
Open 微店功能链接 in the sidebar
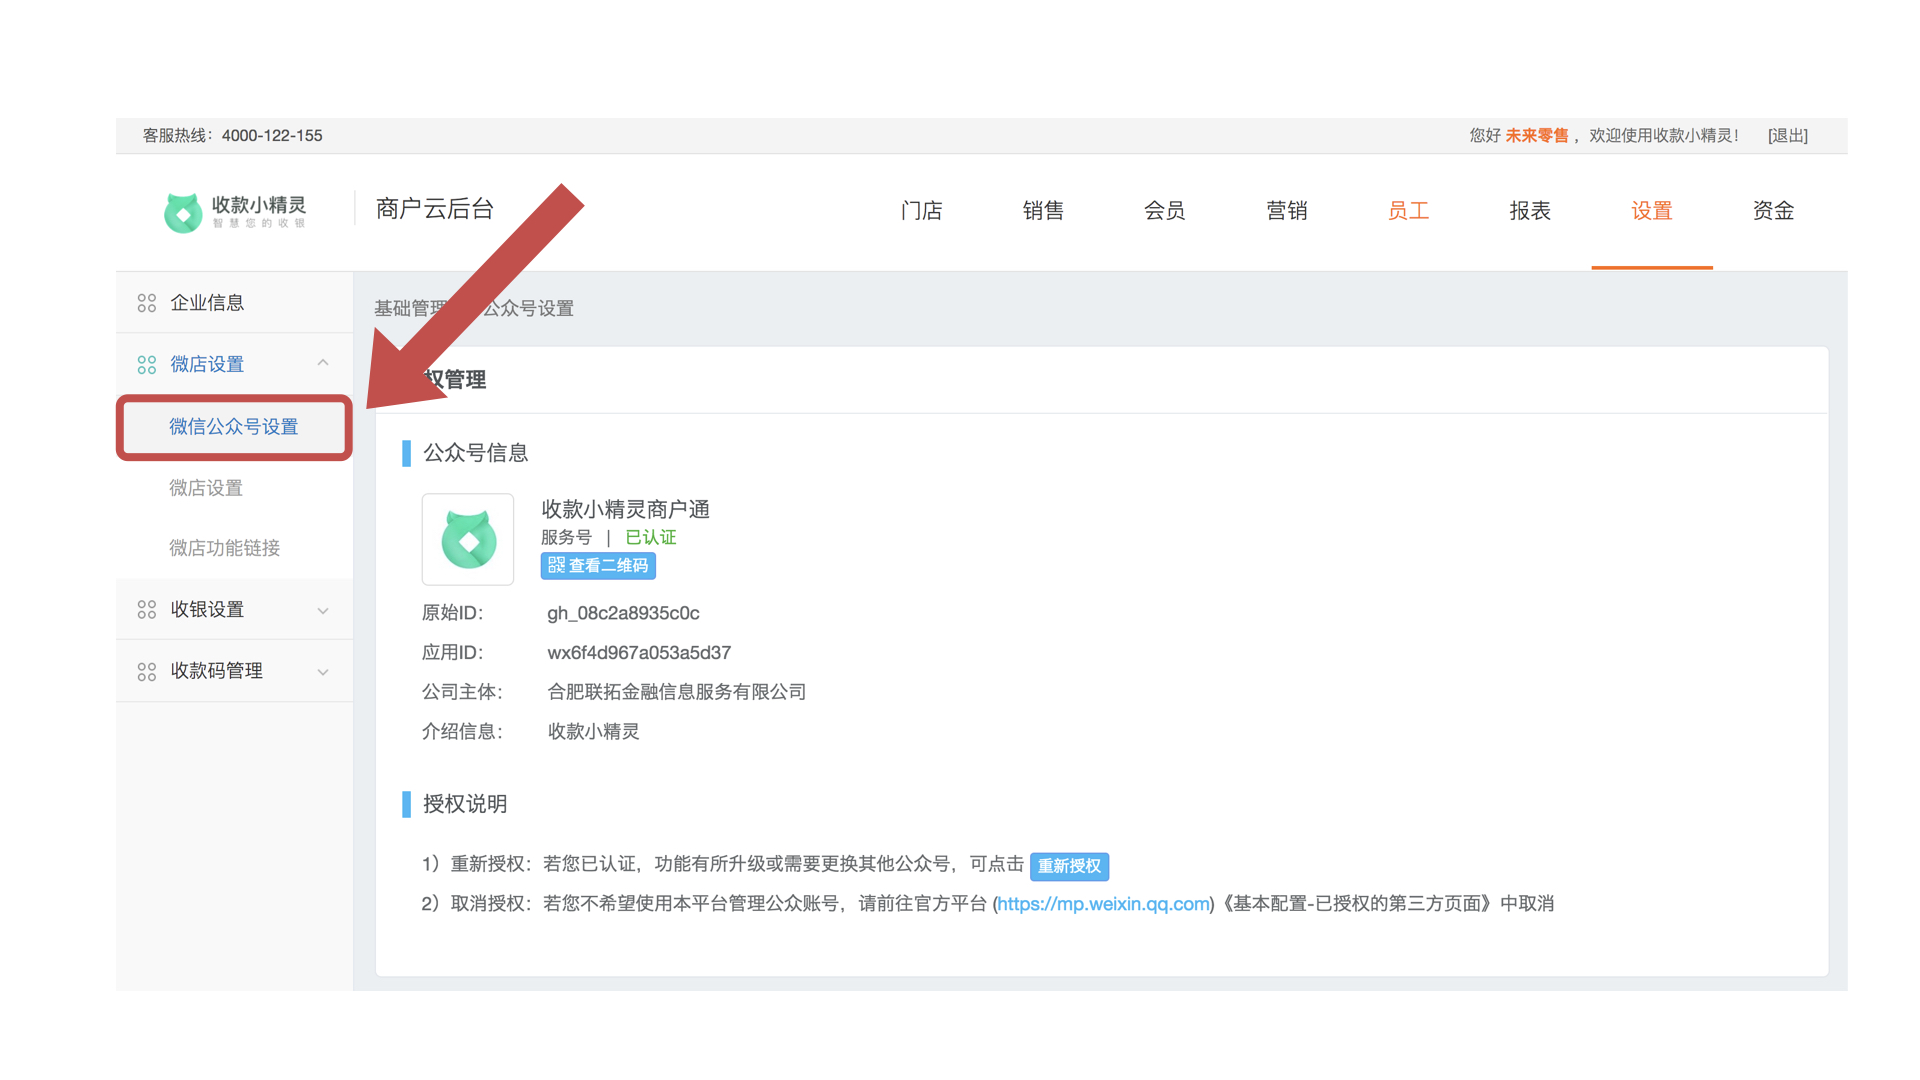click(225, 548)
